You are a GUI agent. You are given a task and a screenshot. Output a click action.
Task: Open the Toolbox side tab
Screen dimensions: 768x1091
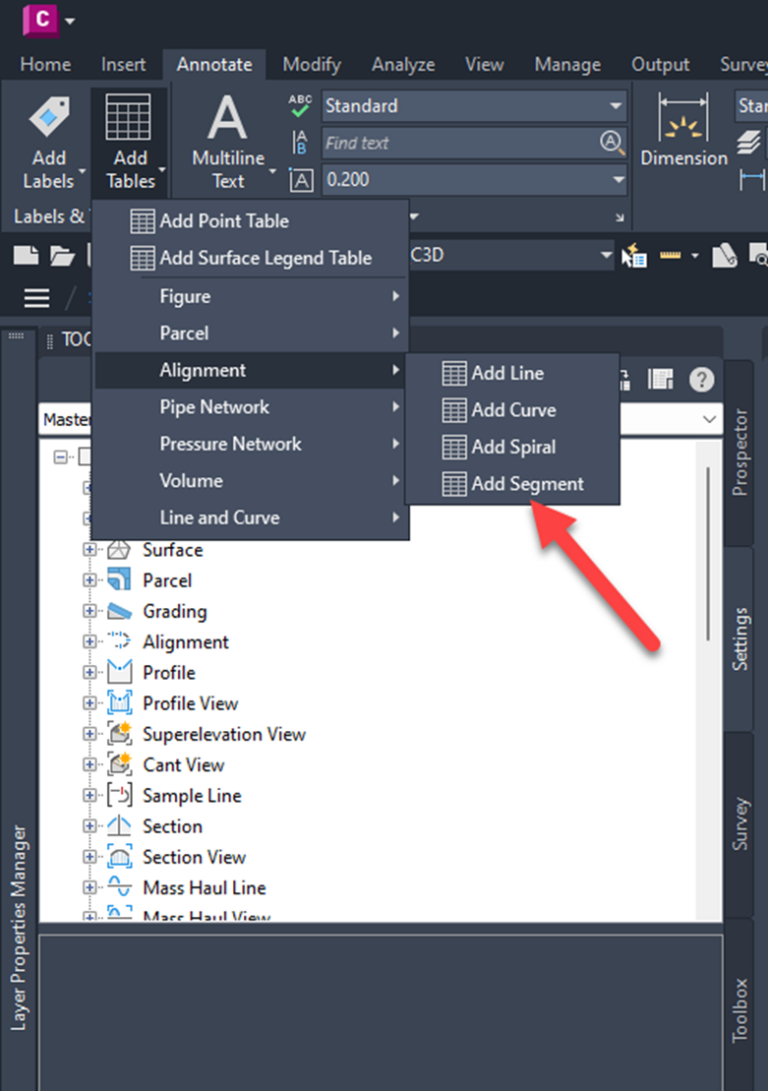pyautogui.click(x=739, y=1009)
